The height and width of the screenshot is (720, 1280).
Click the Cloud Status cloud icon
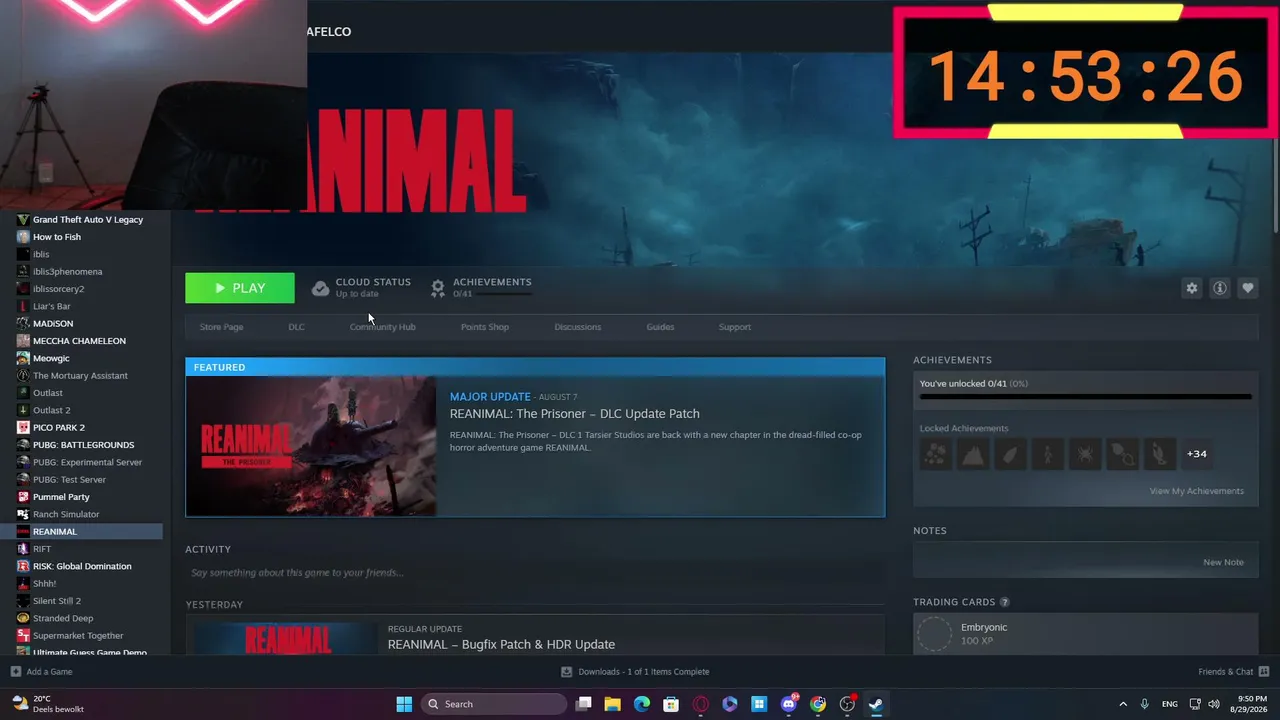(x=320, y=288)
